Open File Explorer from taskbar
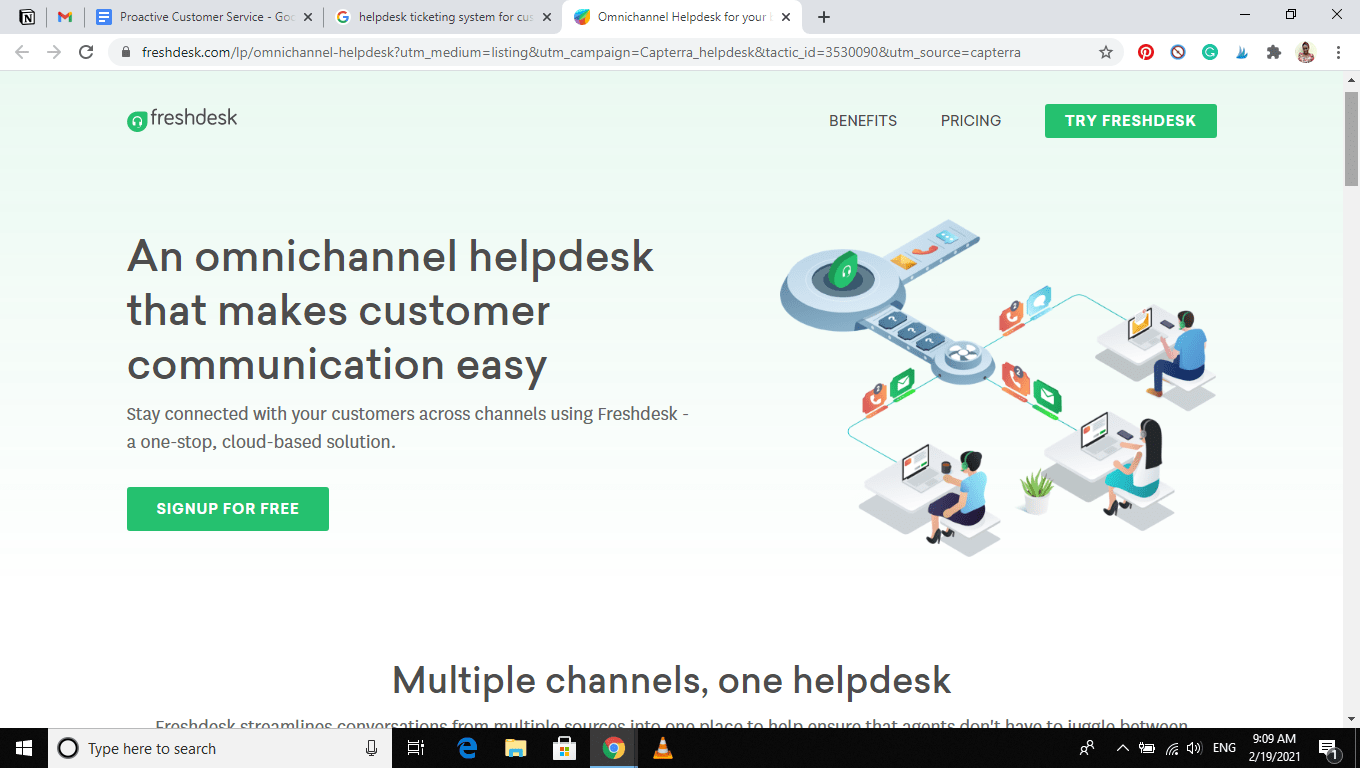 (x=516, y=748)
